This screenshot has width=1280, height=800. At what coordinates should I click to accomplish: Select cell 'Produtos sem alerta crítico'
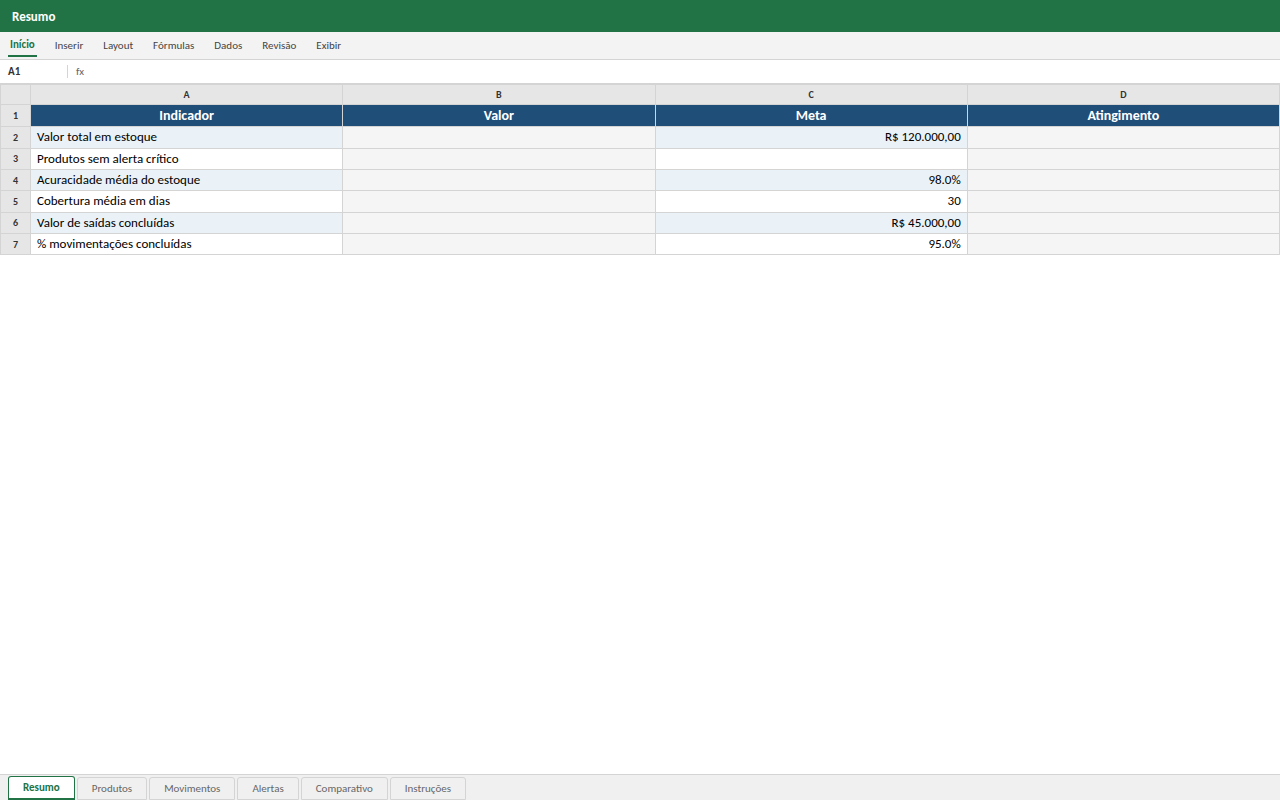click(x=187, y=159)
